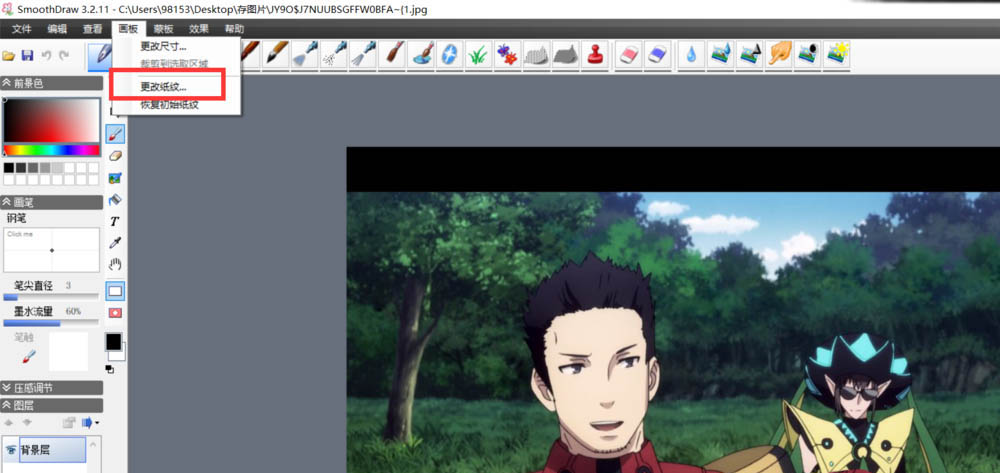This screenshot has height=473, width=1000.
Task: Adjust the 墨水流量 slider
Action: pos(51,323)
